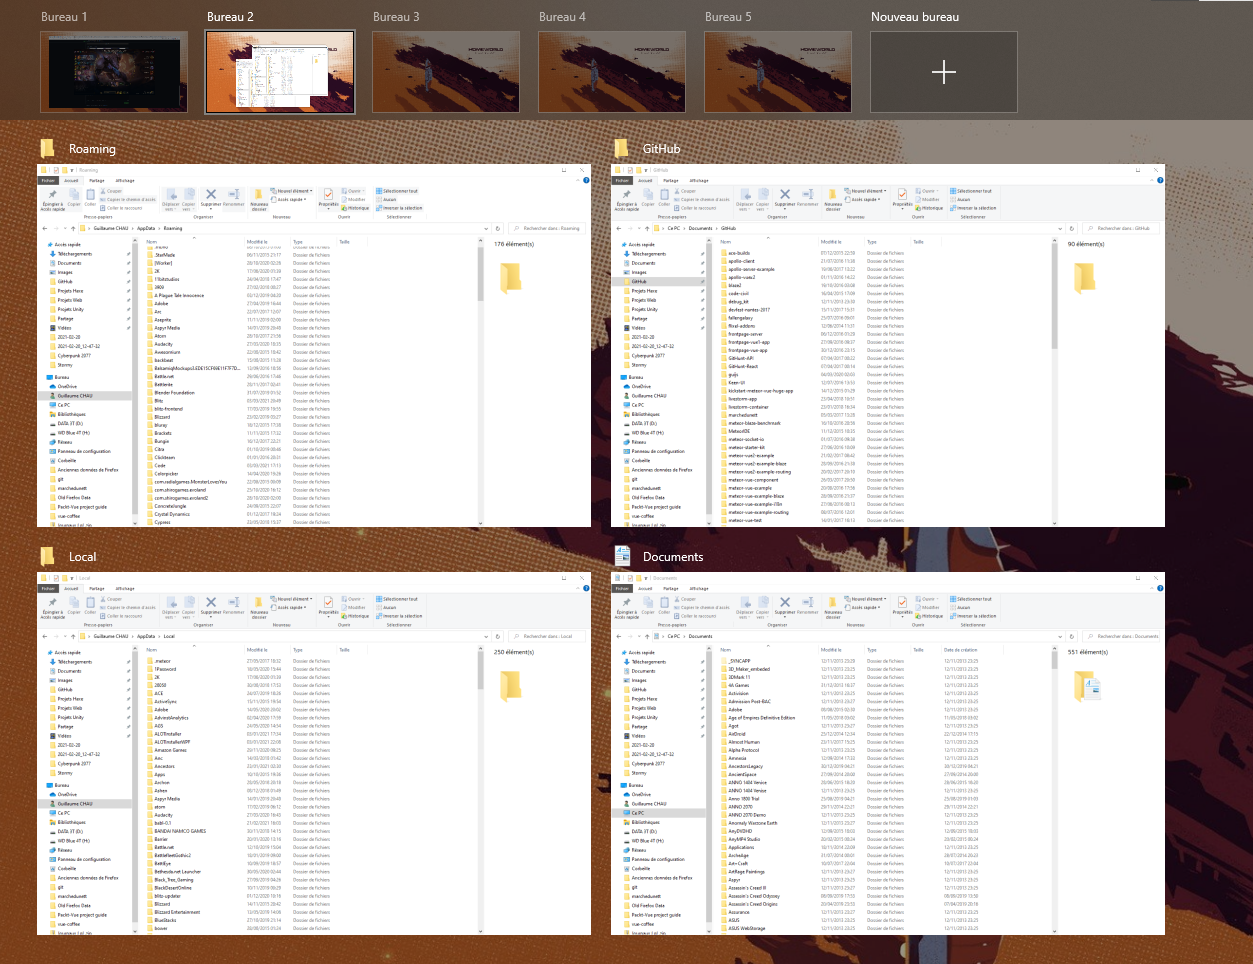This screenshot has width=1253, height=964.
Task: Expand Nouvel élément dropdown in Documents window
Action: click(x=885, y=599)
